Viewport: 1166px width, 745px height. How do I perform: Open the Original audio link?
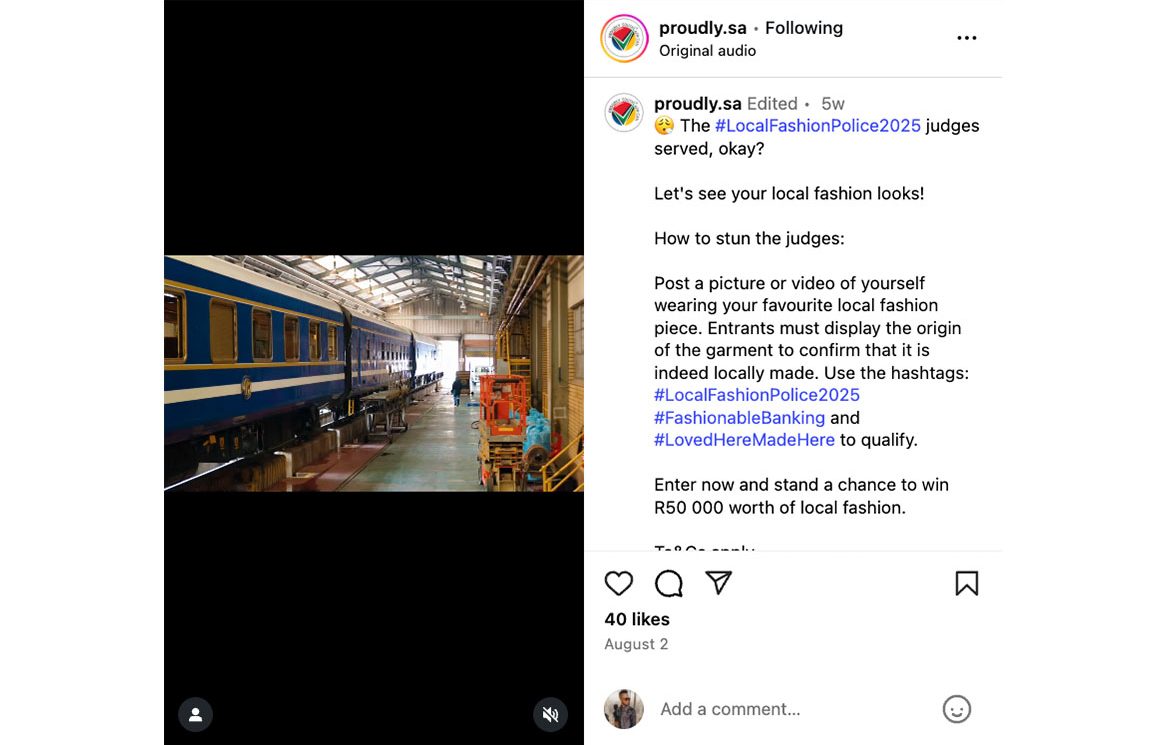(x=707, y=51)
